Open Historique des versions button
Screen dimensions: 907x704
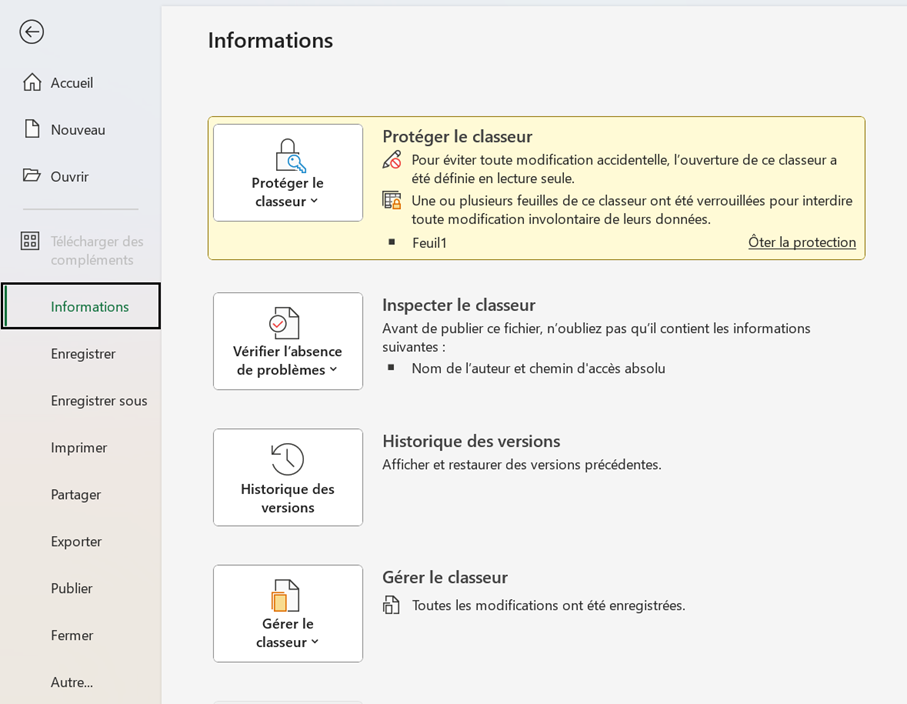pos(287,477)
